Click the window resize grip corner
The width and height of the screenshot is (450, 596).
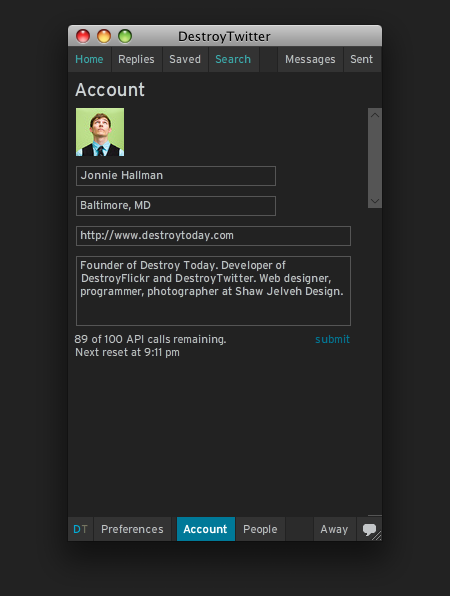tap(377, 536)
